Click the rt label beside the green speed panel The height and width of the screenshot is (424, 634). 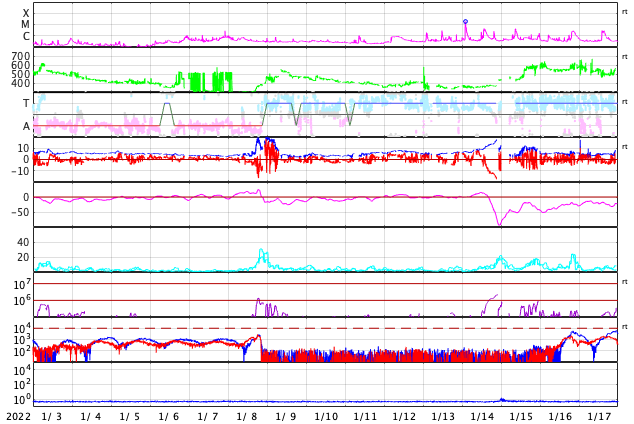[625, 57]
